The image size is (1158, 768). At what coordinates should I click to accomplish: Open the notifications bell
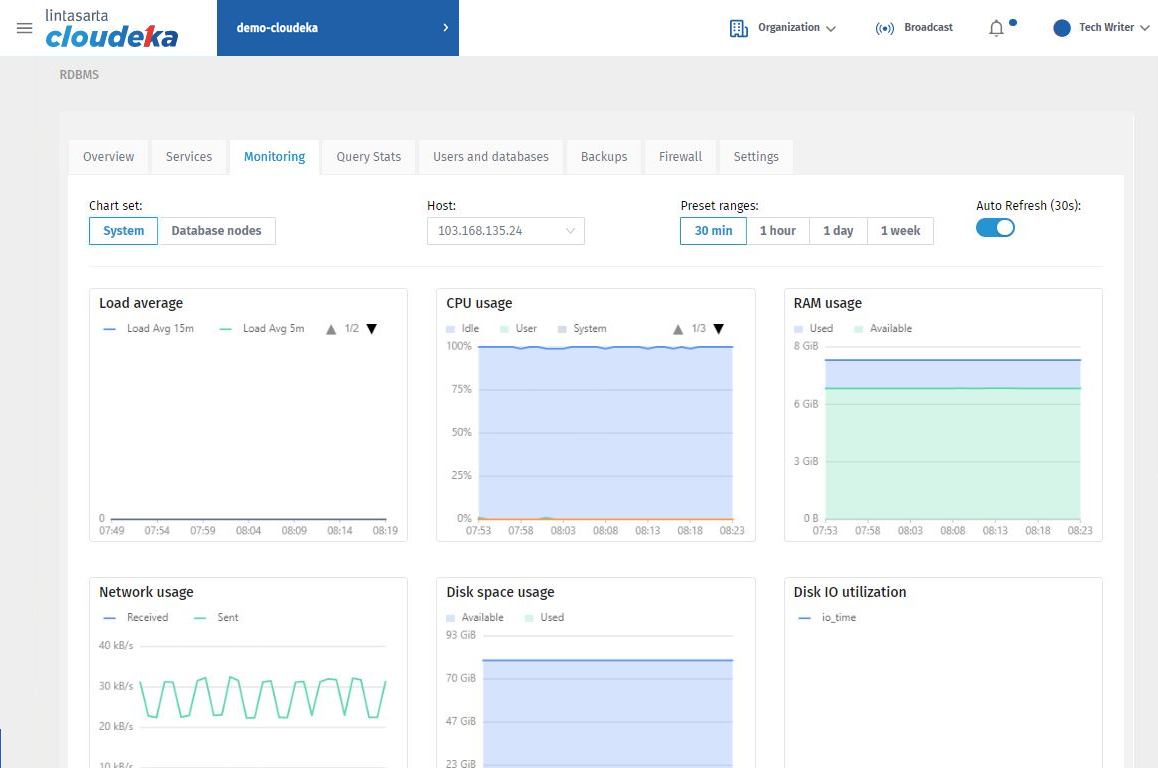tap(996, 28)
